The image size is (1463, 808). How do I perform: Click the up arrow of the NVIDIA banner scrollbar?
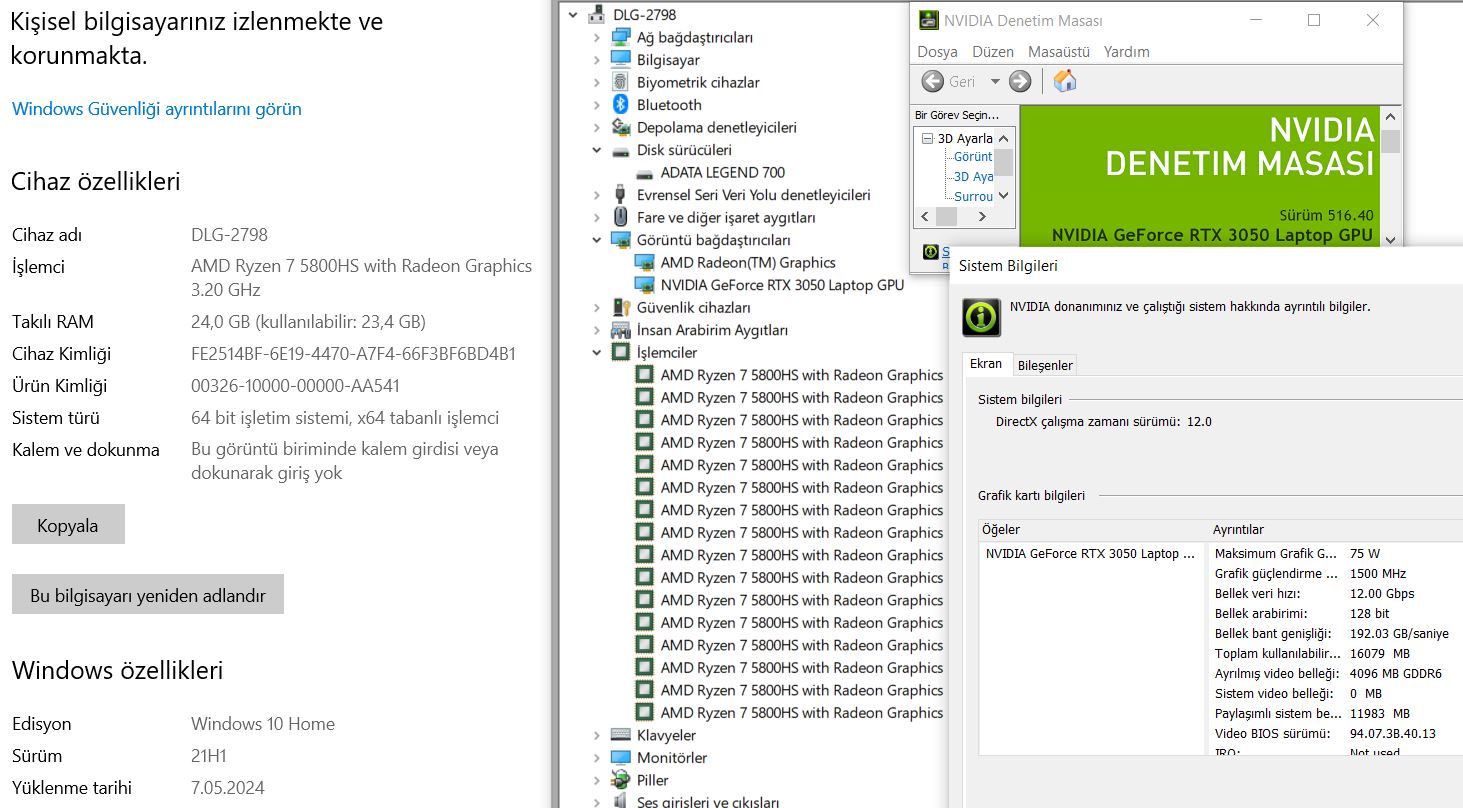point(1390,117)
